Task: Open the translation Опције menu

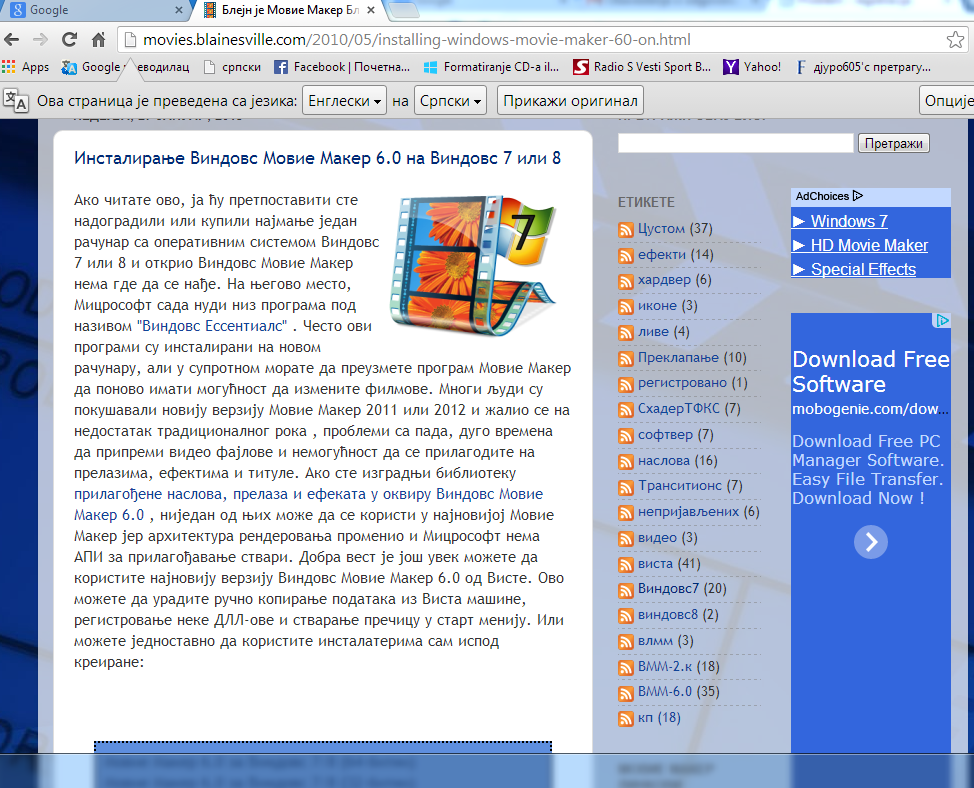Action: coord(948,101)
